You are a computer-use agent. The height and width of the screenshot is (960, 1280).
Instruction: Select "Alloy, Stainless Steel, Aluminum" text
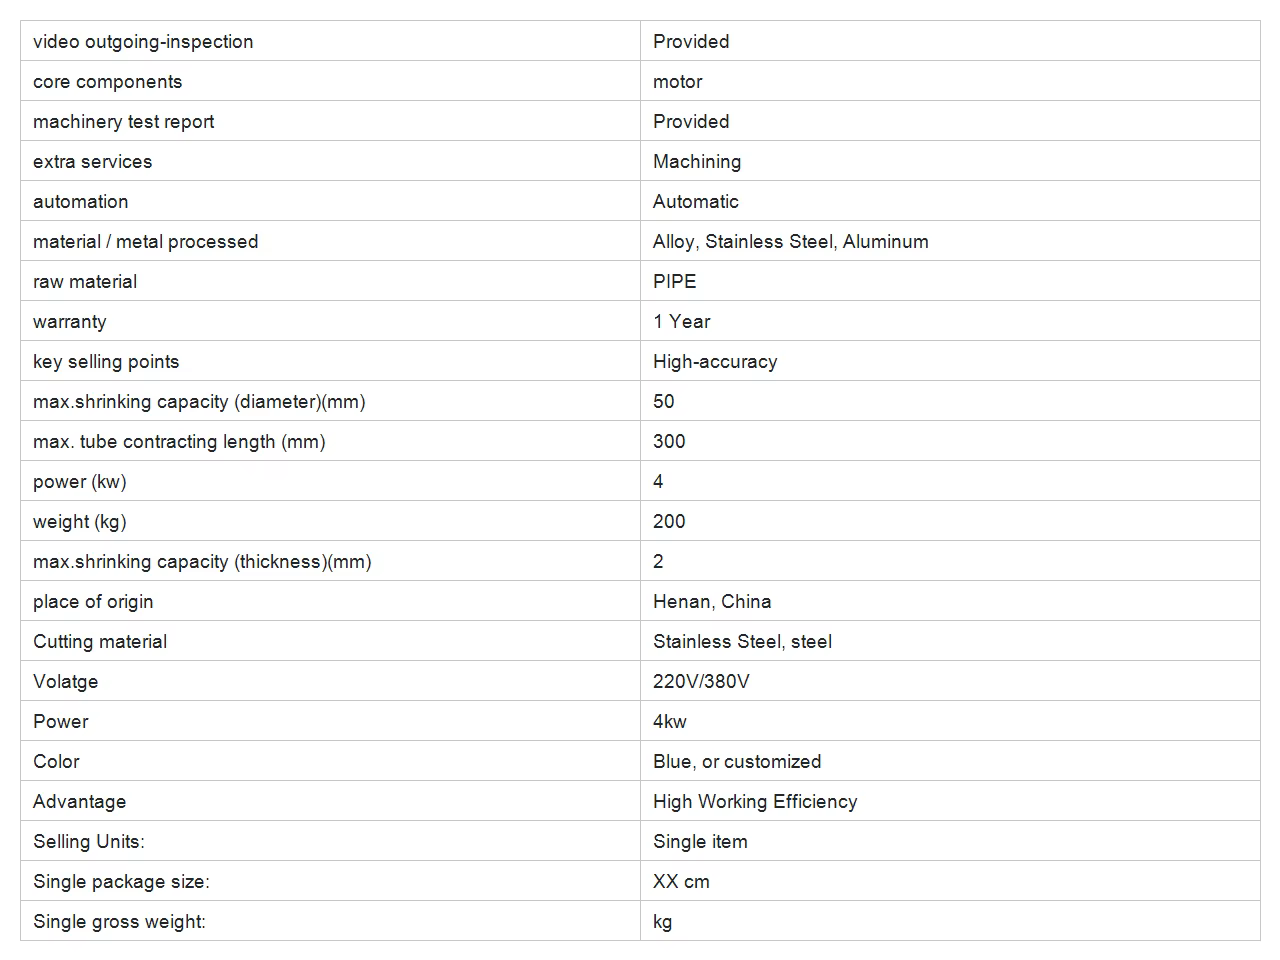(791, 241)
